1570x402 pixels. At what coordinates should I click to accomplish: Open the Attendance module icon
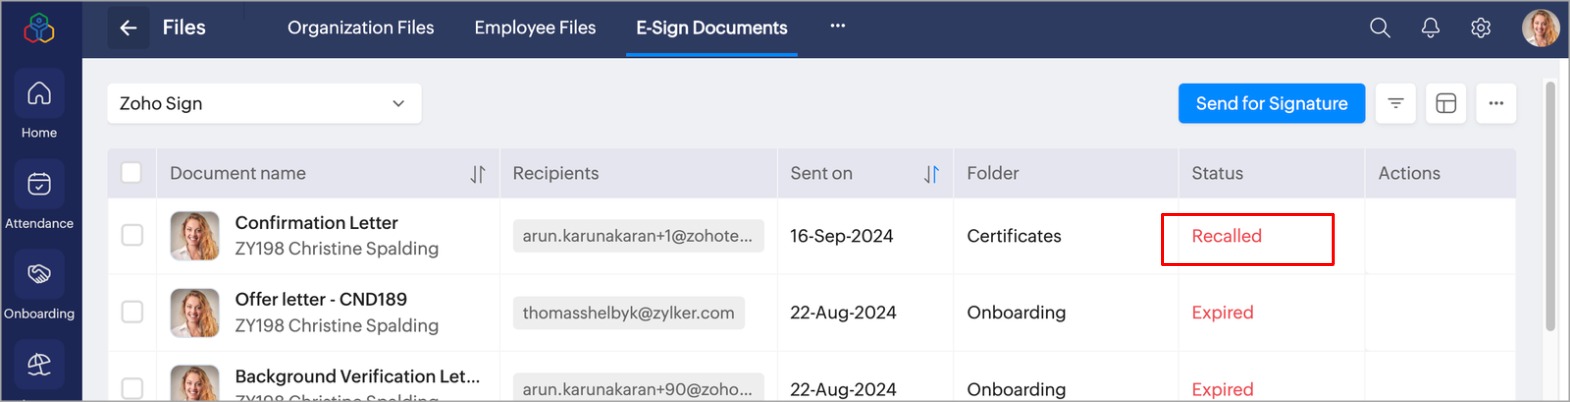(x=39, y=185)
